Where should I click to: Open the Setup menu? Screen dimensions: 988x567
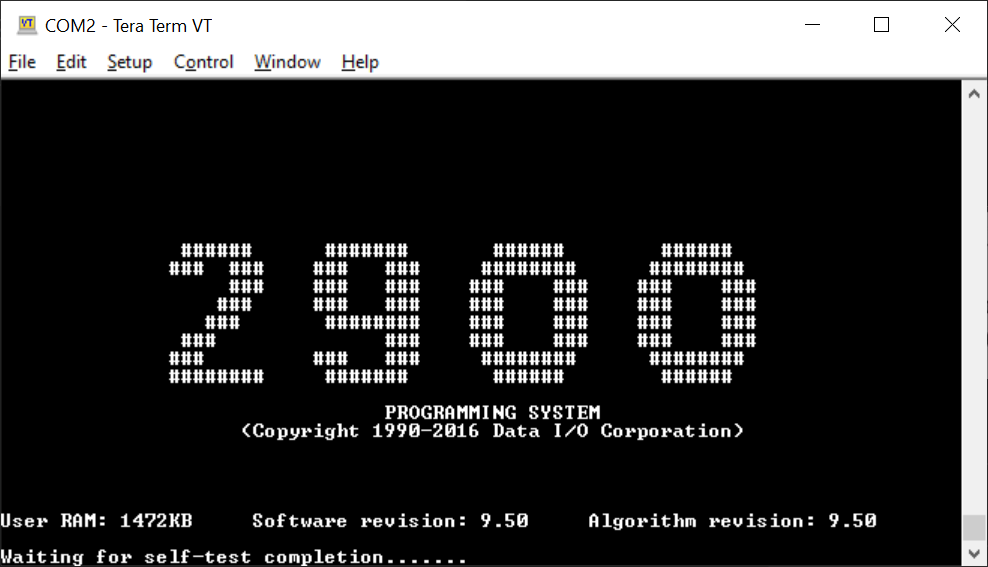pos(130,62)
